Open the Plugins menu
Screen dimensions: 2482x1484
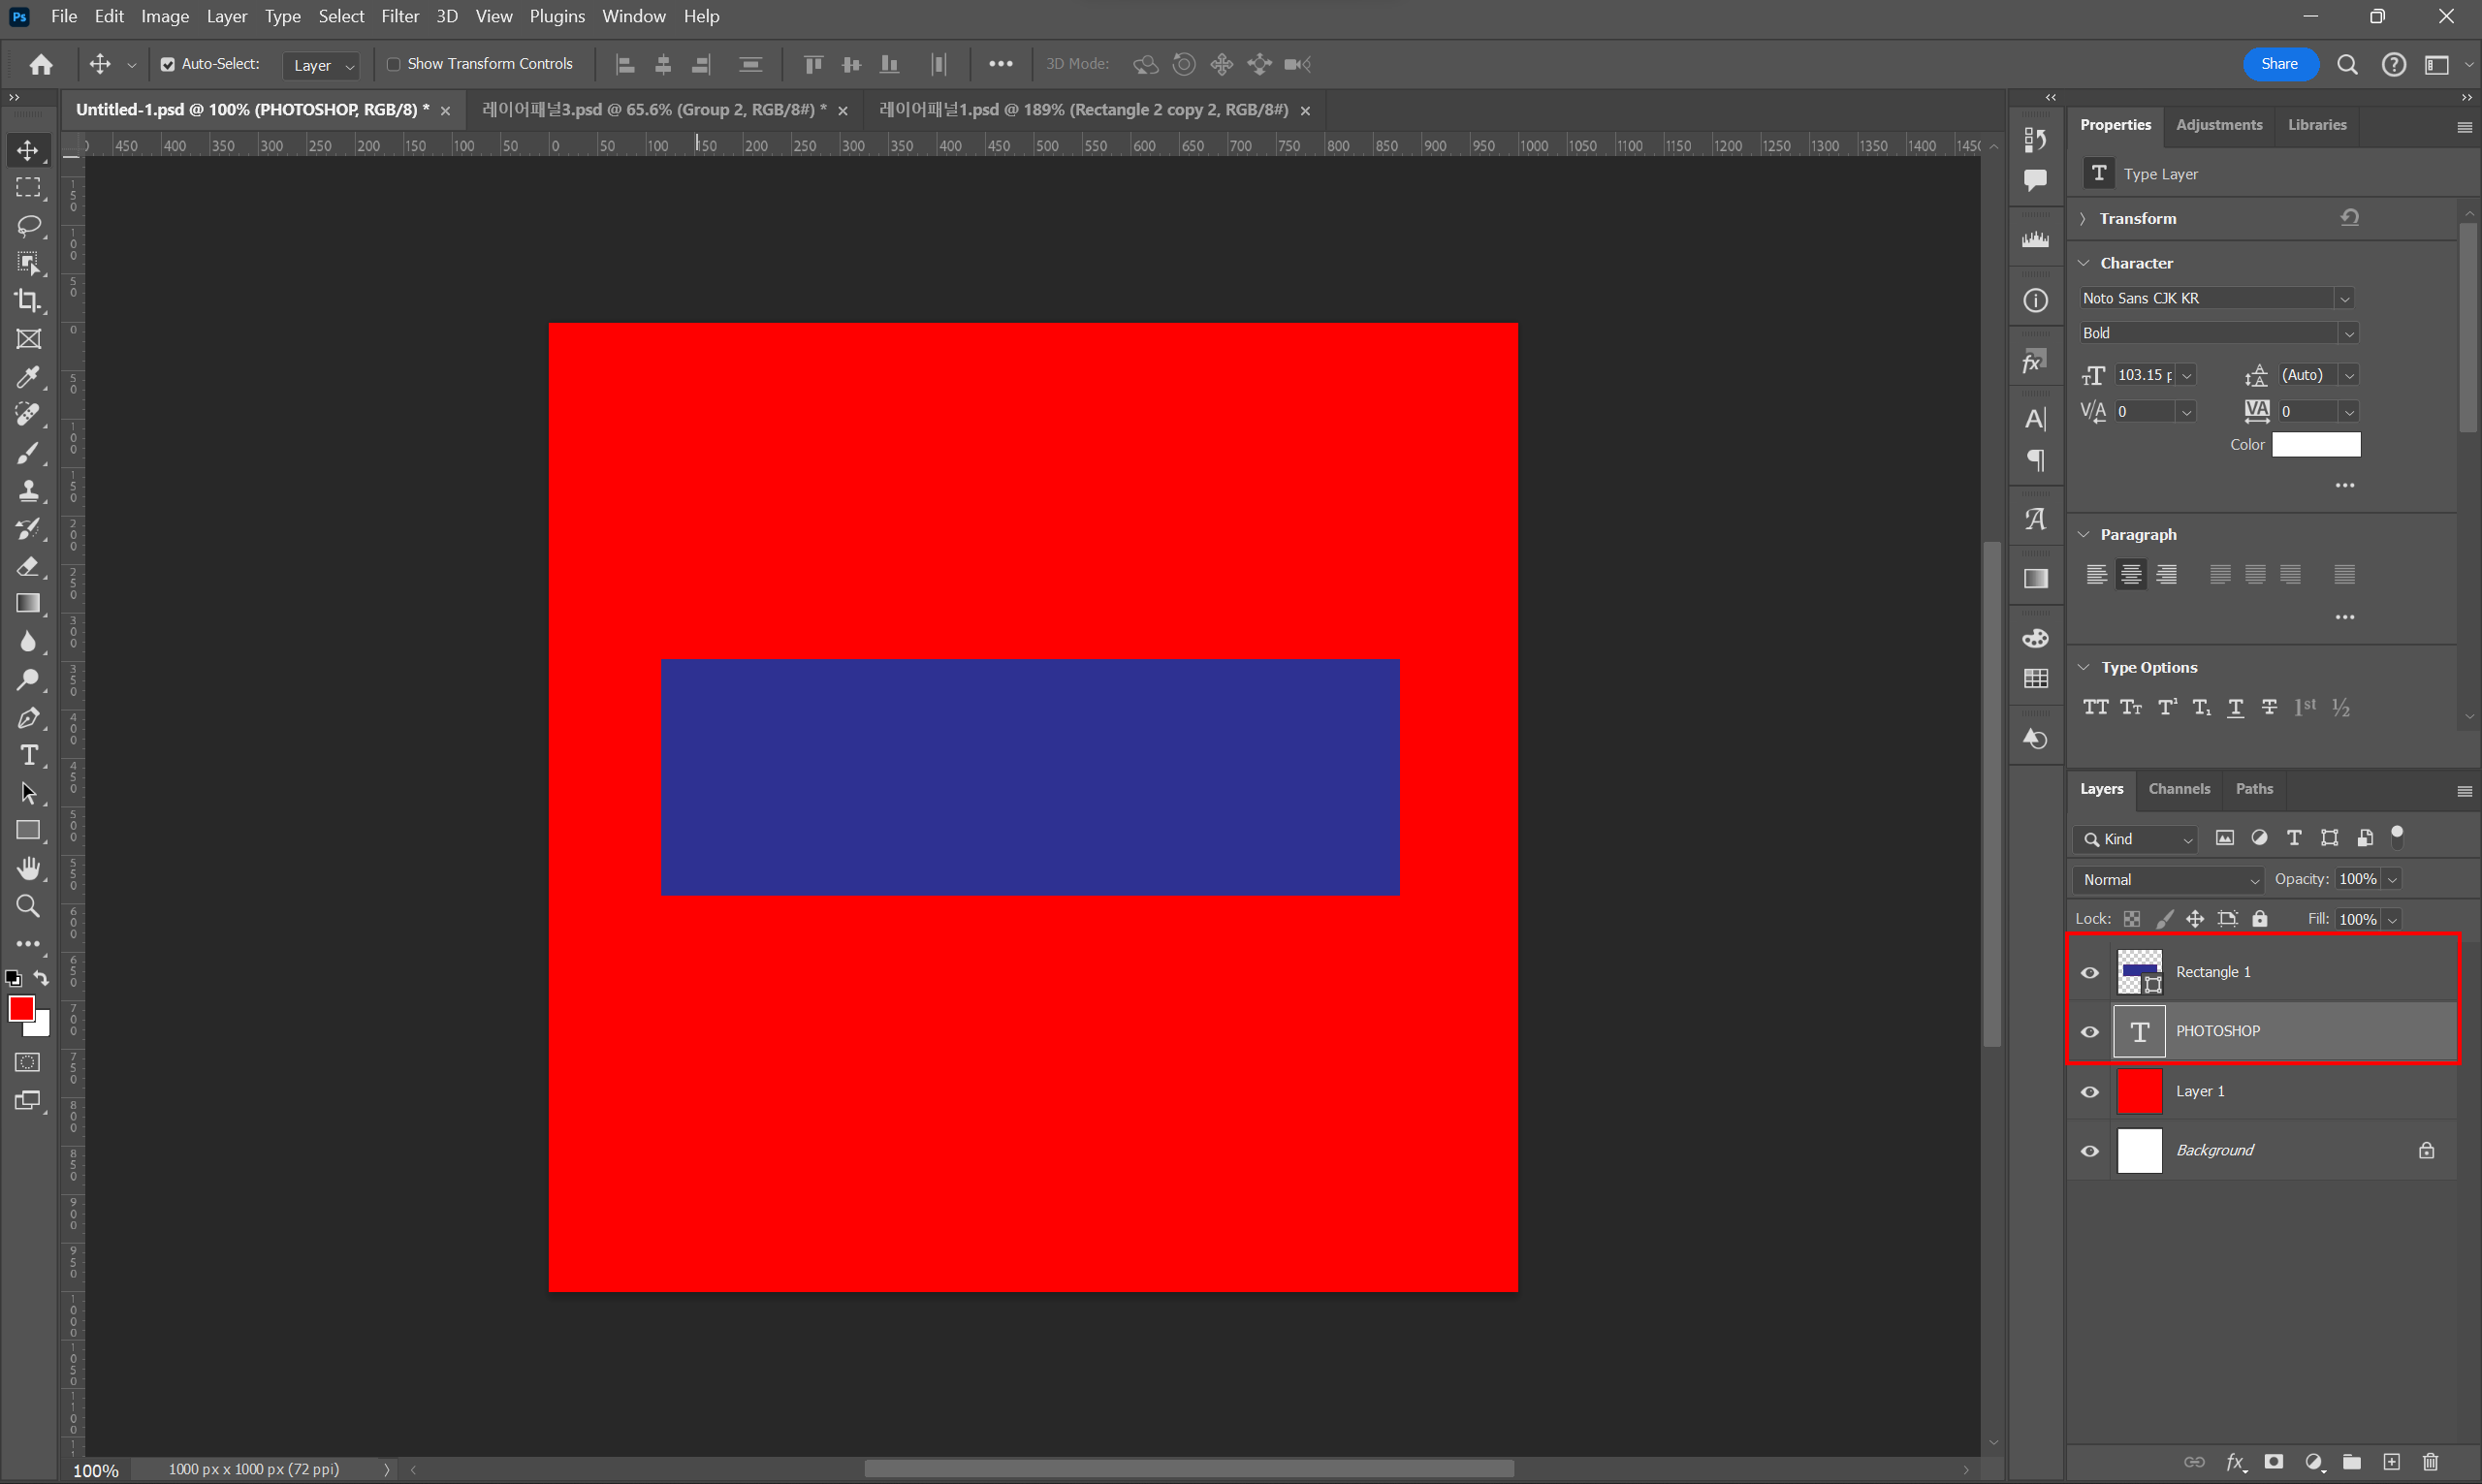[x=557, y=16]
